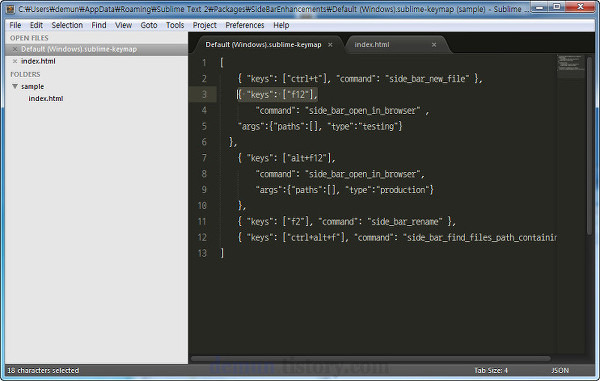Close Default (Windows).sublime-keymap in Open Files list
The image size is (600, 381).
15,49
